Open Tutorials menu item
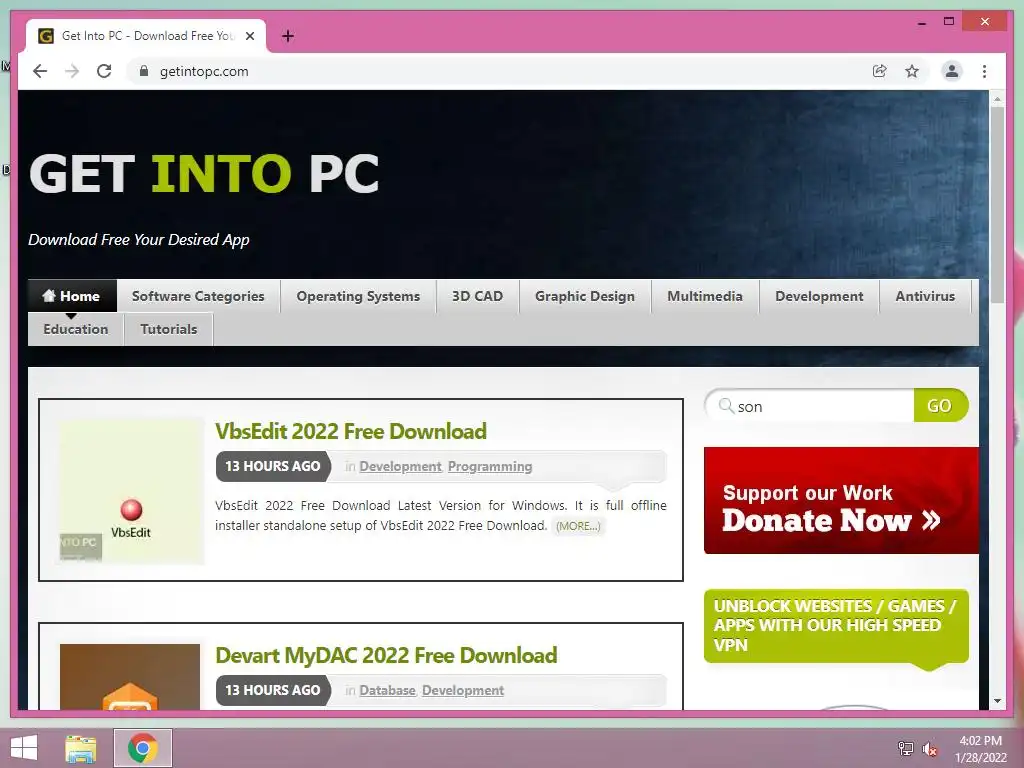Screen dimensions: 1024x768 click(x=168, y=329)
